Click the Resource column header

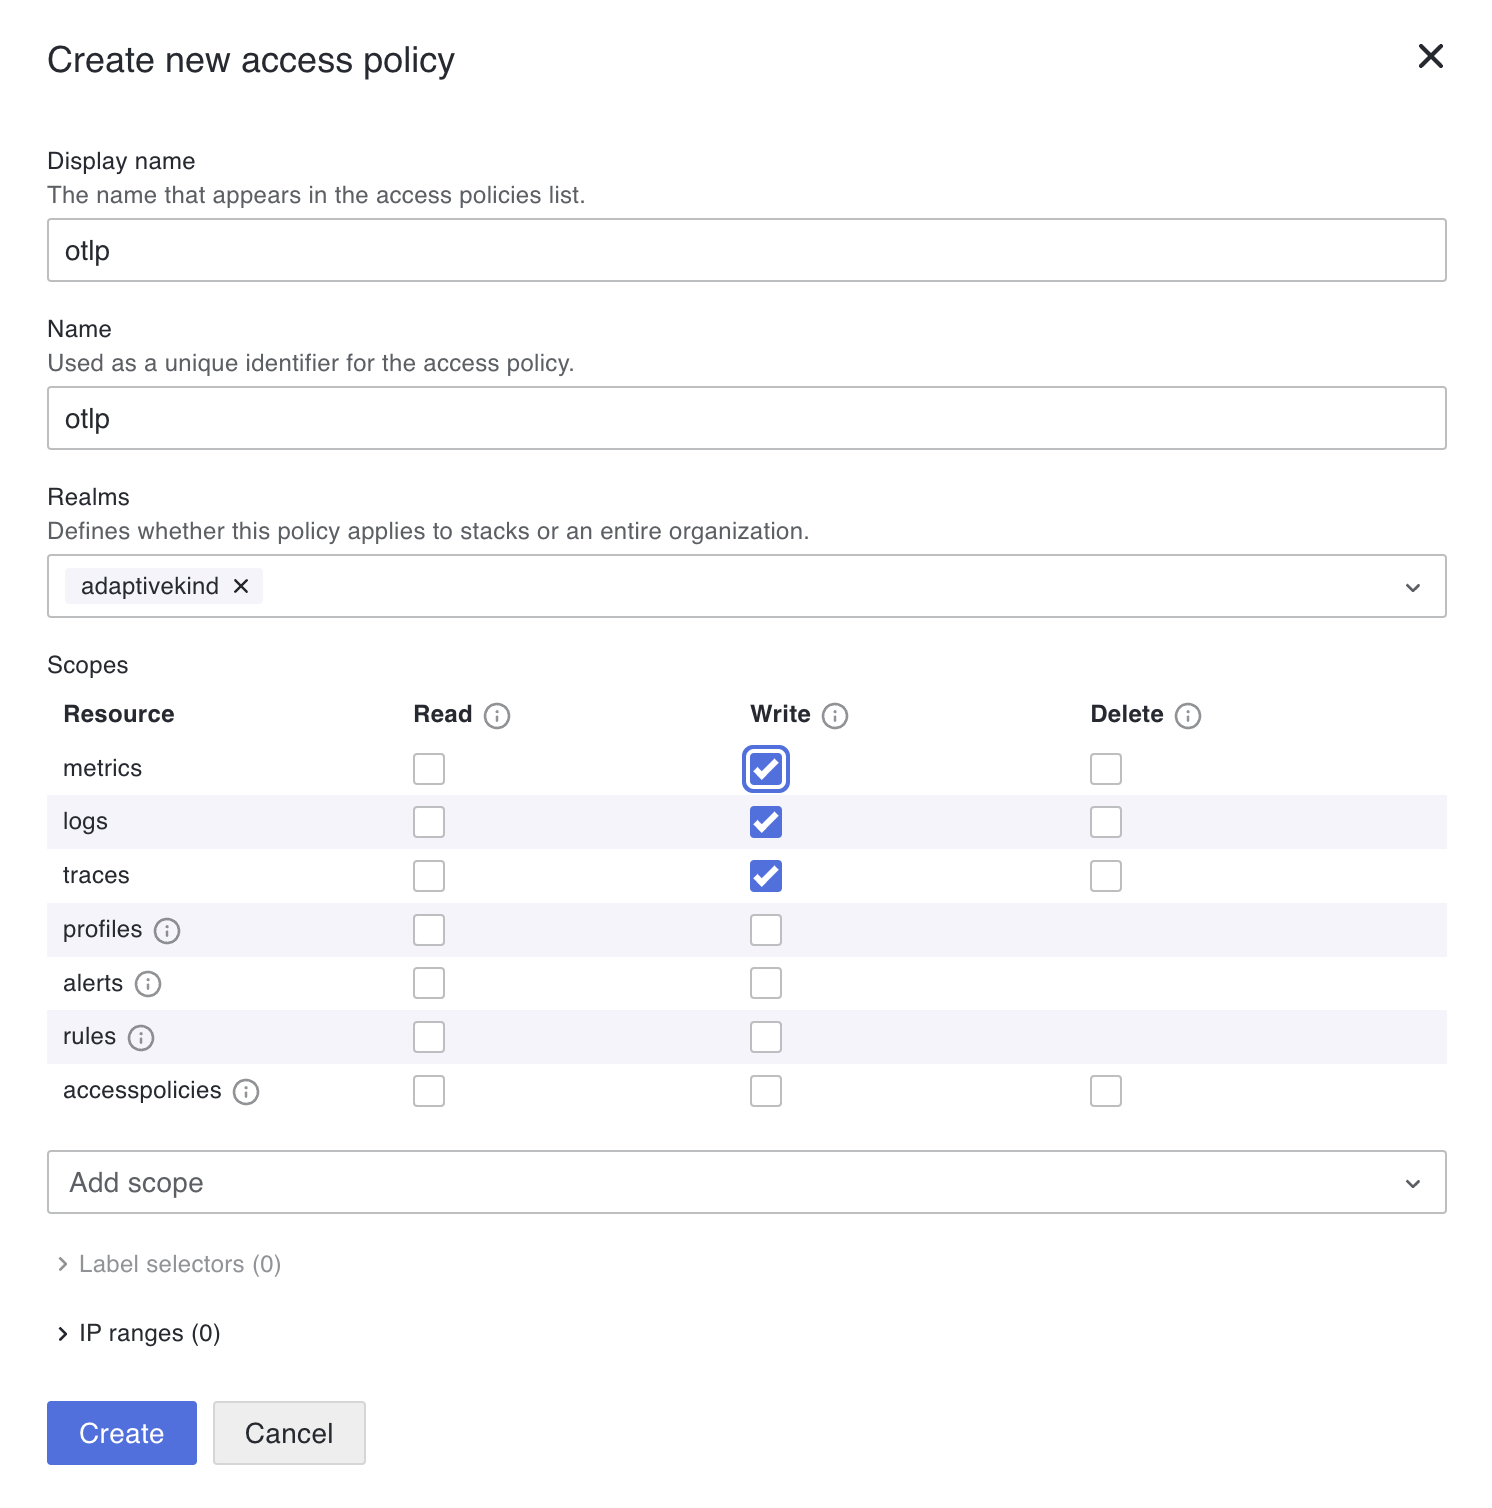click(119, 714)
